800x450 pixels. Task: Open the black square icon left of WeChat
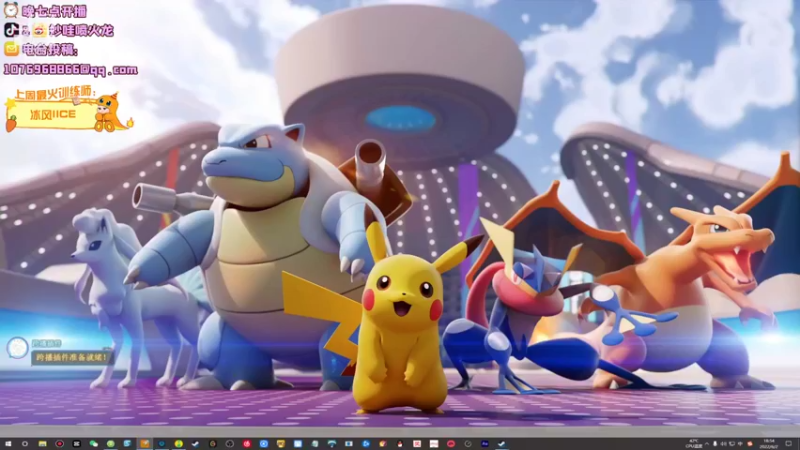77,444
